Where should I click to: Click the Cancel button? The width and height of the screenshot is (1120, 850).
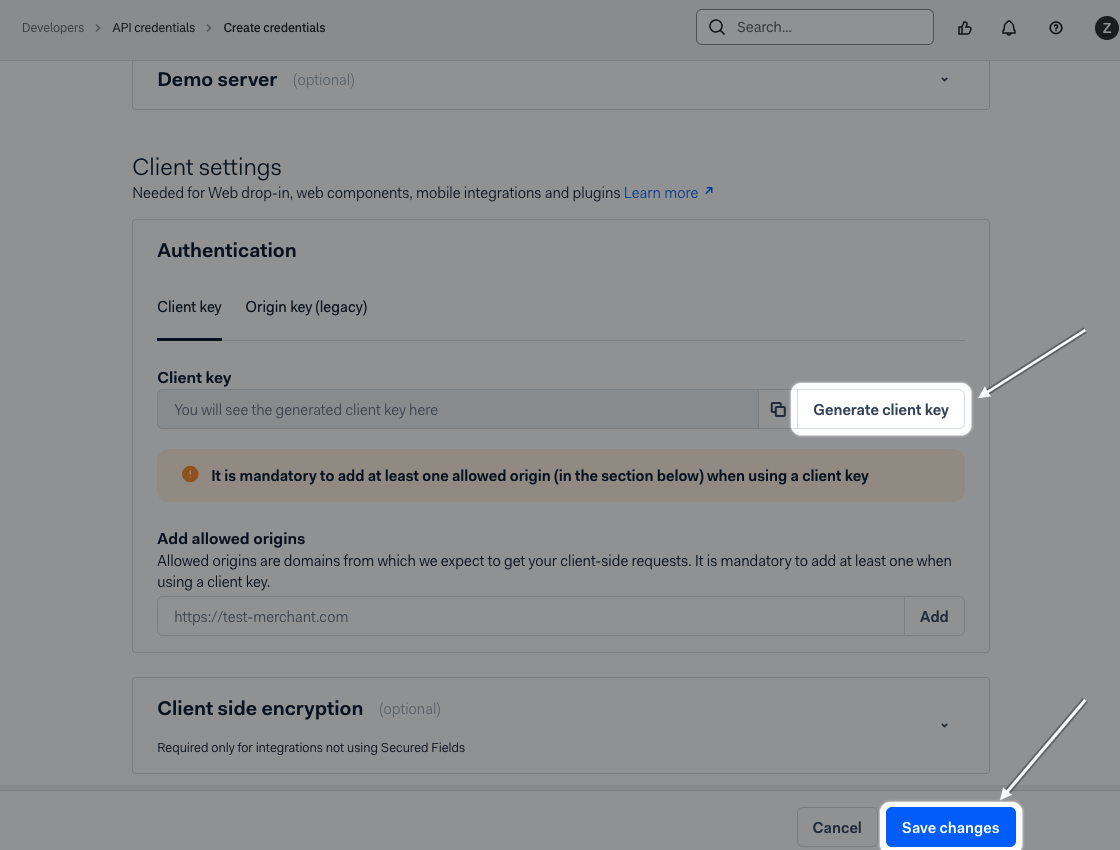click(836, 827)
